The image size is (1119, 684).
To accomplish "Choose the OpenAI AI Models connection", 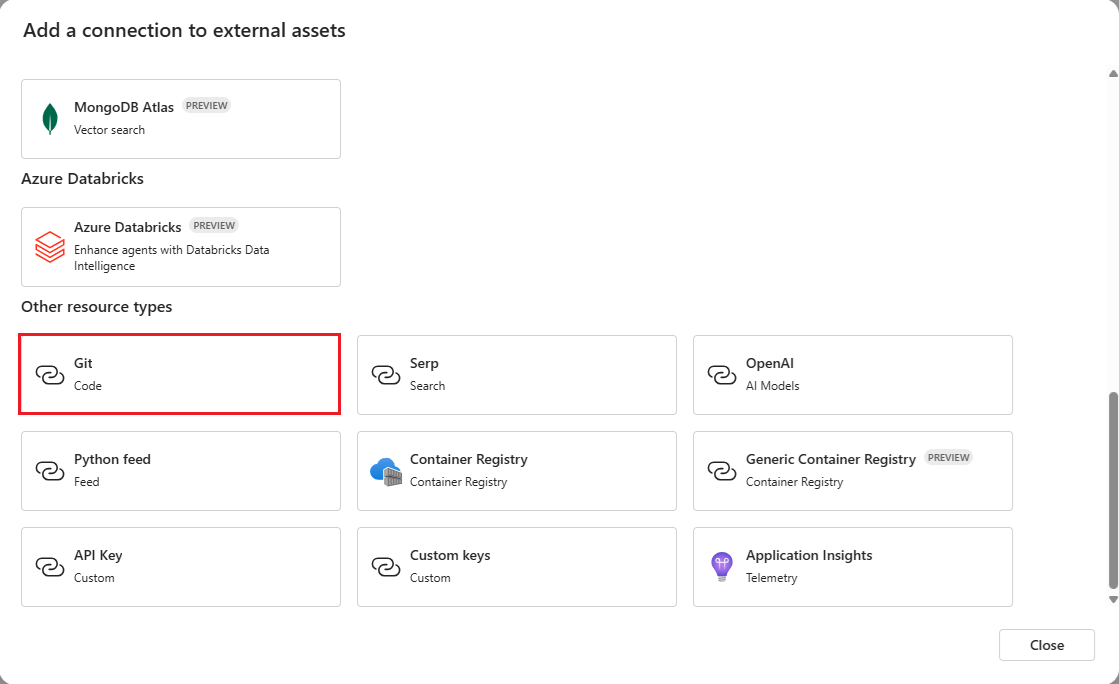I will (x=852, y=374).
